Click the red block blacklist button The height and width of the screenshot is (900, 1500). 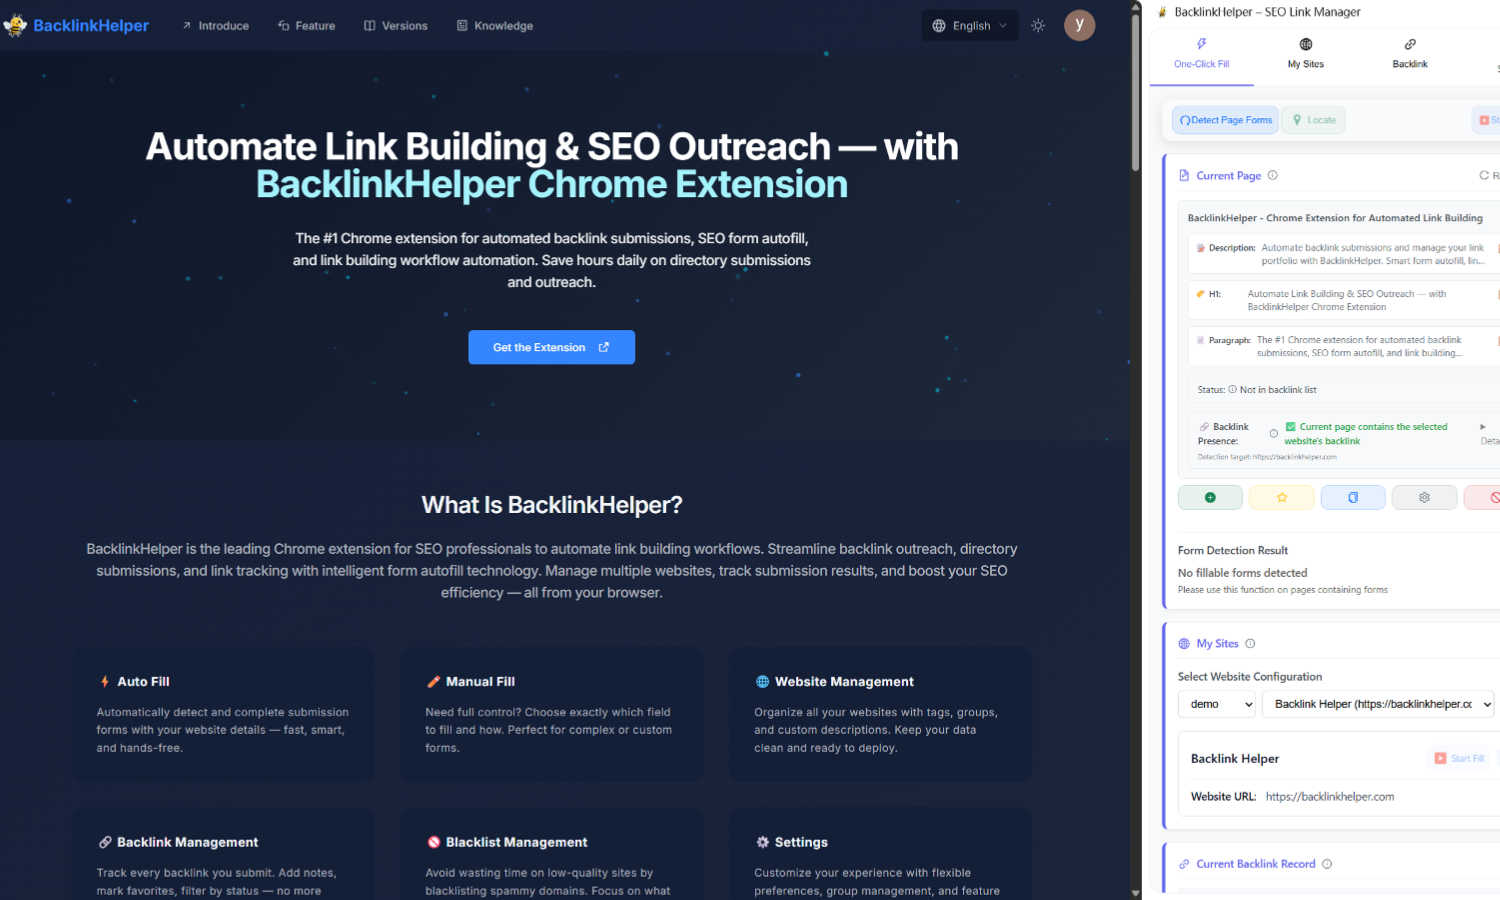coord(1484,497)
